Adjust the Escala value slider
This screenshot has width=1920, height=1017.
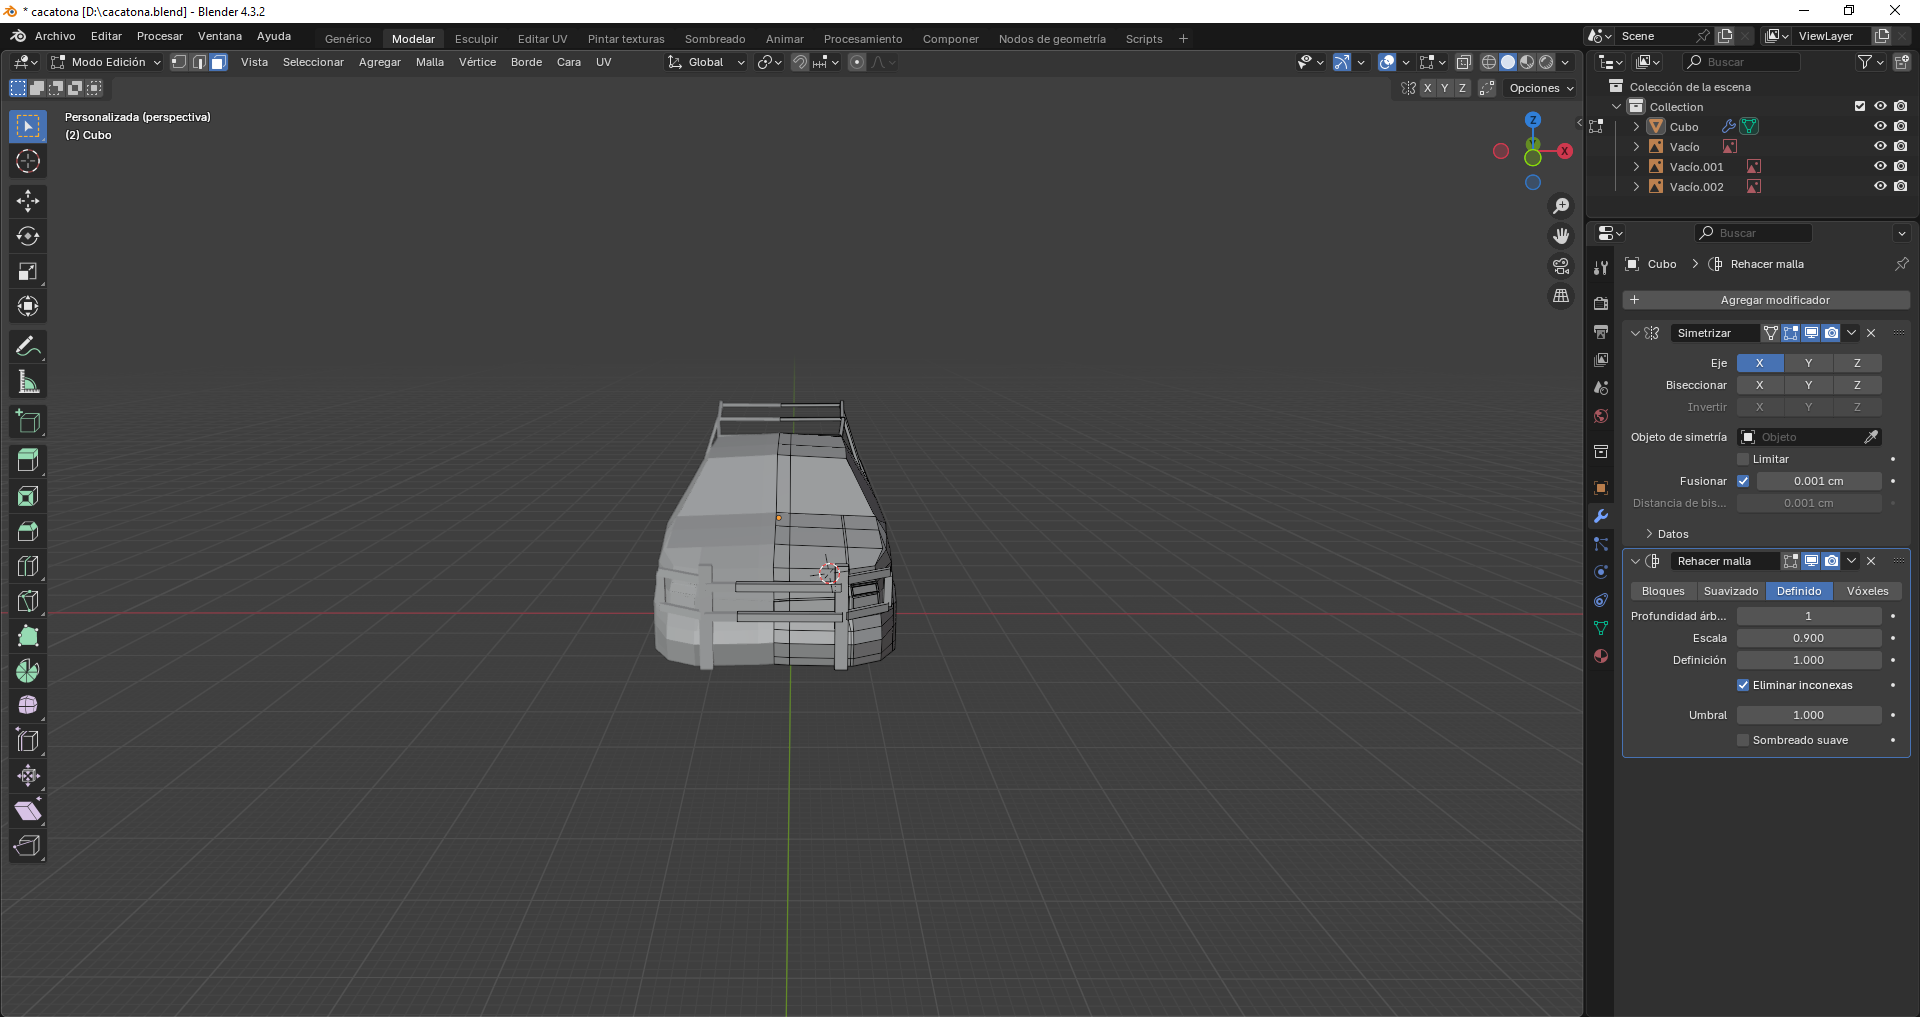tap(1809, 638)
